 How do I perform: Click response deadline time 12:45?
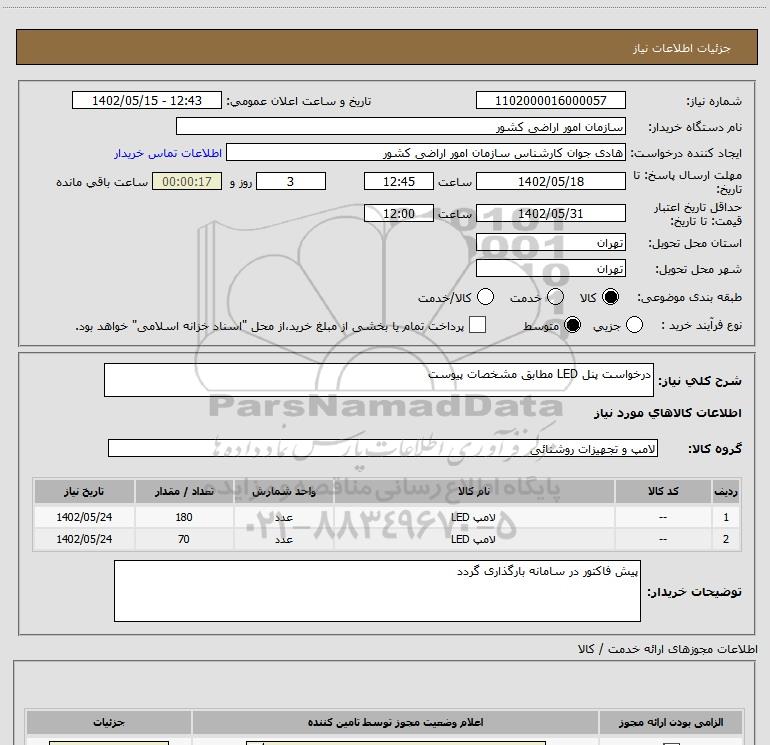pyautogui.click(x=399, y=182)
